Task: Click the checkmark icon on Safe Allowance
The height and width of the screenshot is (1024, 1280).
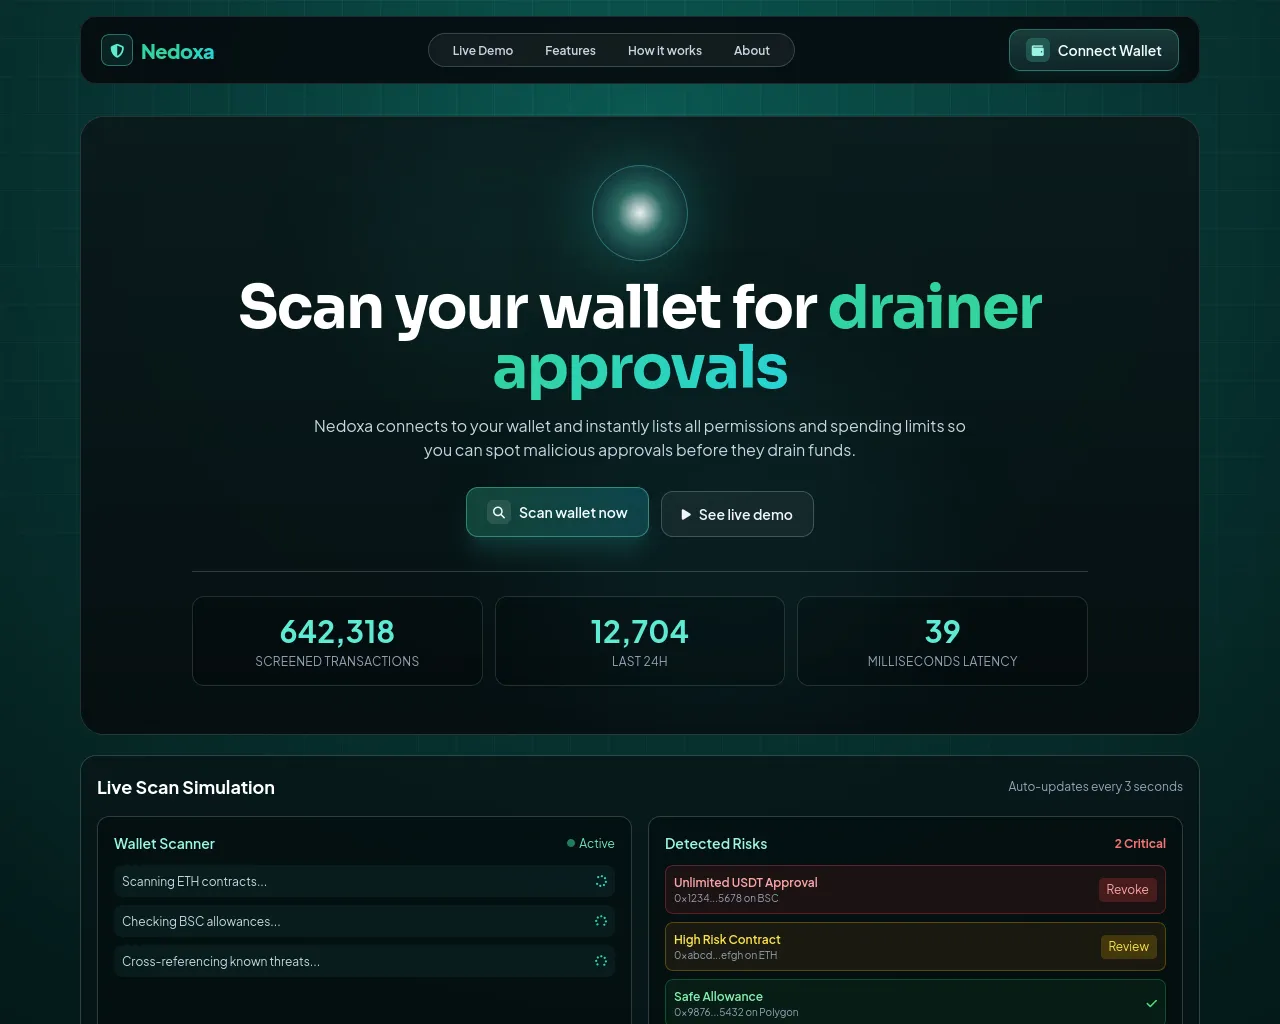Action: [x=1151, y=1003]
